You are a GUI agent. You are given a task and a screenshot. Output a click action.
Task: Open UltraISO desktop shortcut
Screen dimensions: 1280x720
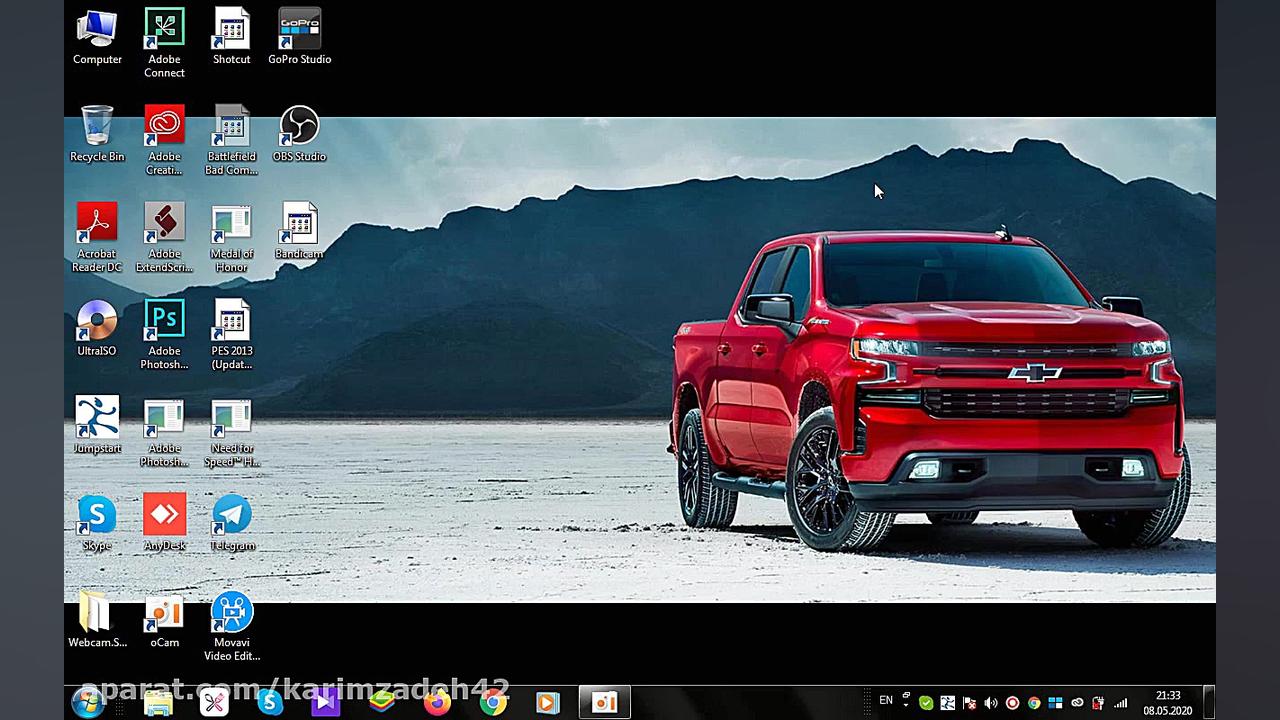97,329
